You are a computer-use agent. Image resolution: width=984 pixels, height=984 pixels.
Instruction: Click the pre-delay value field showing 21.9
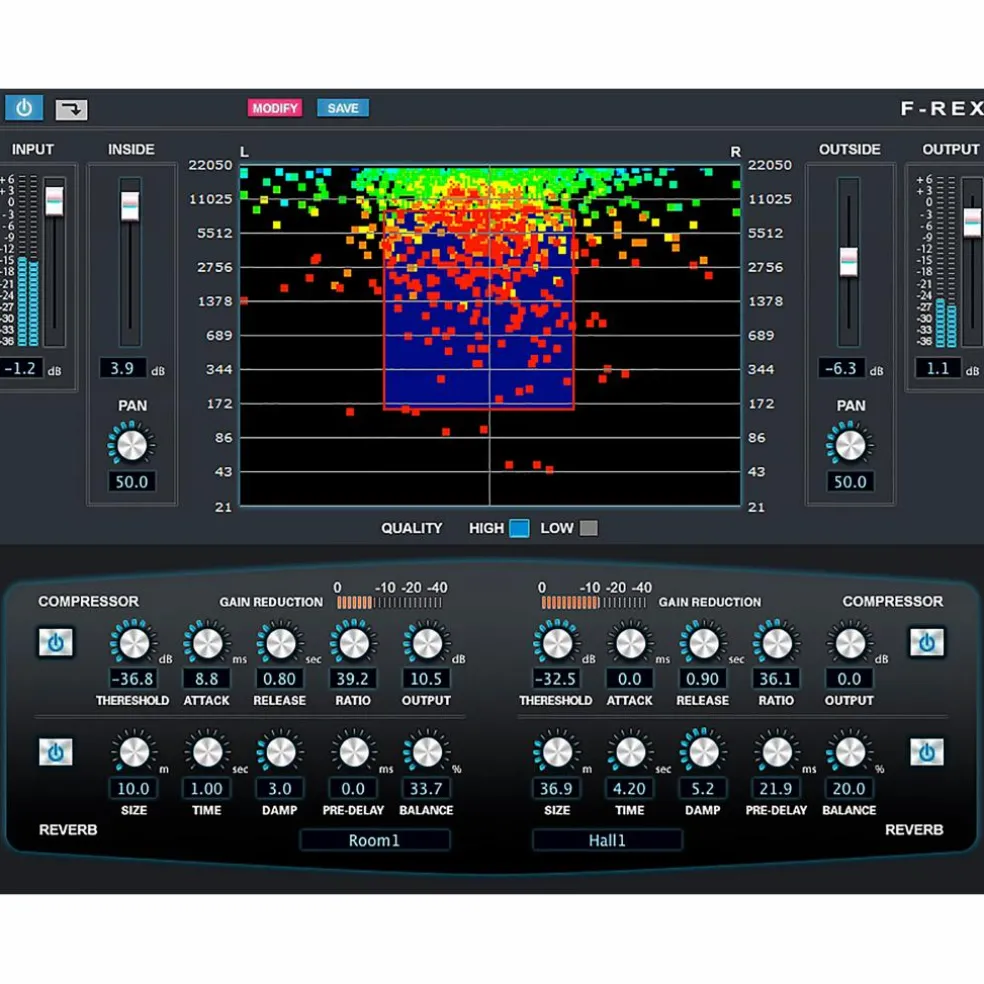click(776, 789)
